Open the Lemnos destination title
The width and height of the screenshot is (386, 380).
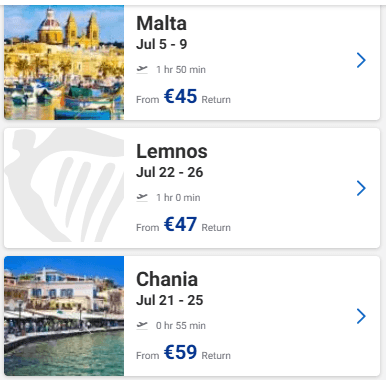tap(172, 151)
